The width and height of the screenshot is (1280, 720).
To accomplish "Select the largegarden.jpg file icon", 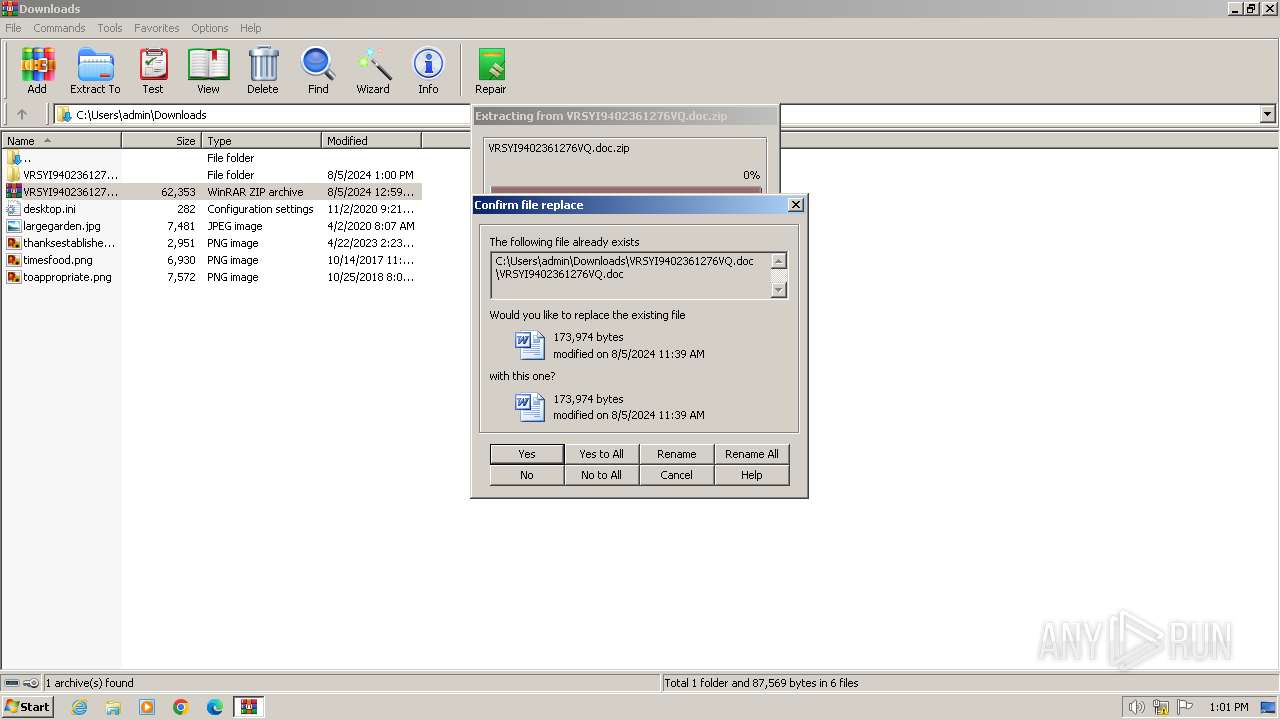I will point(14,226).
